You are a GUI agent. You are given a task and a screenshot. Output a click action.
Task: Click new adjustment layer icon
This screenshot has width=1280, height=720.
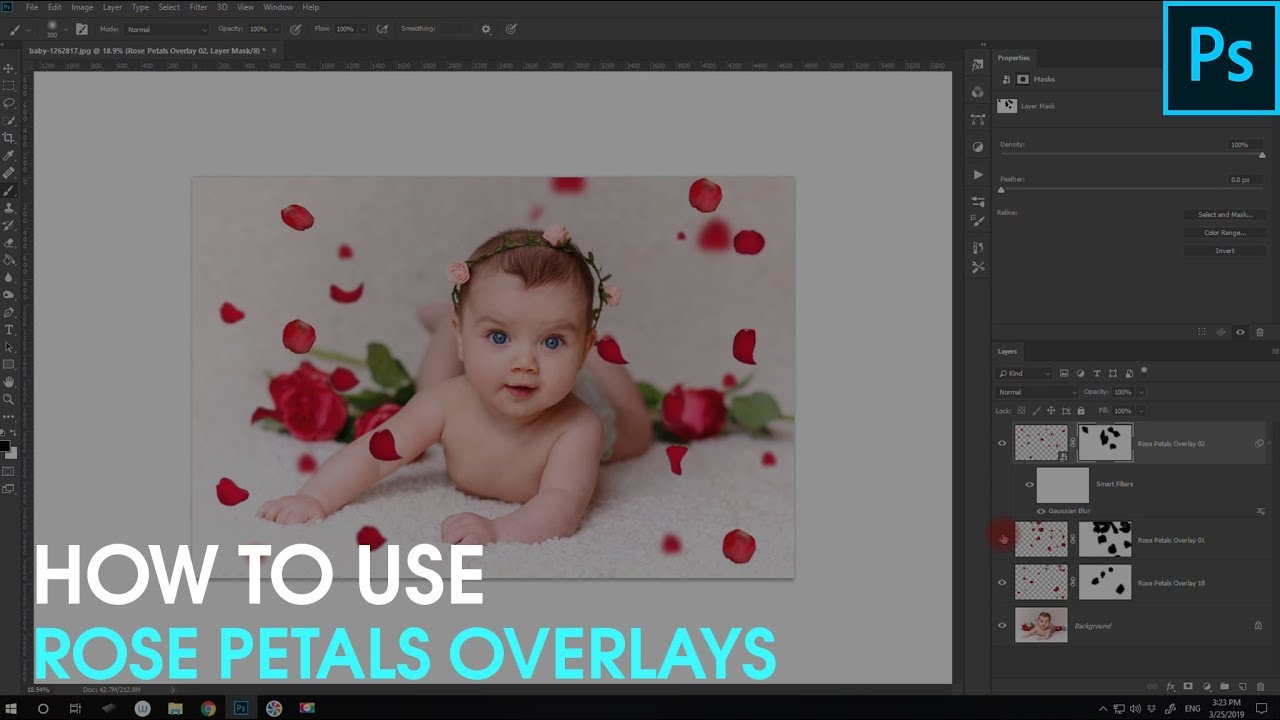point(1206,686)
